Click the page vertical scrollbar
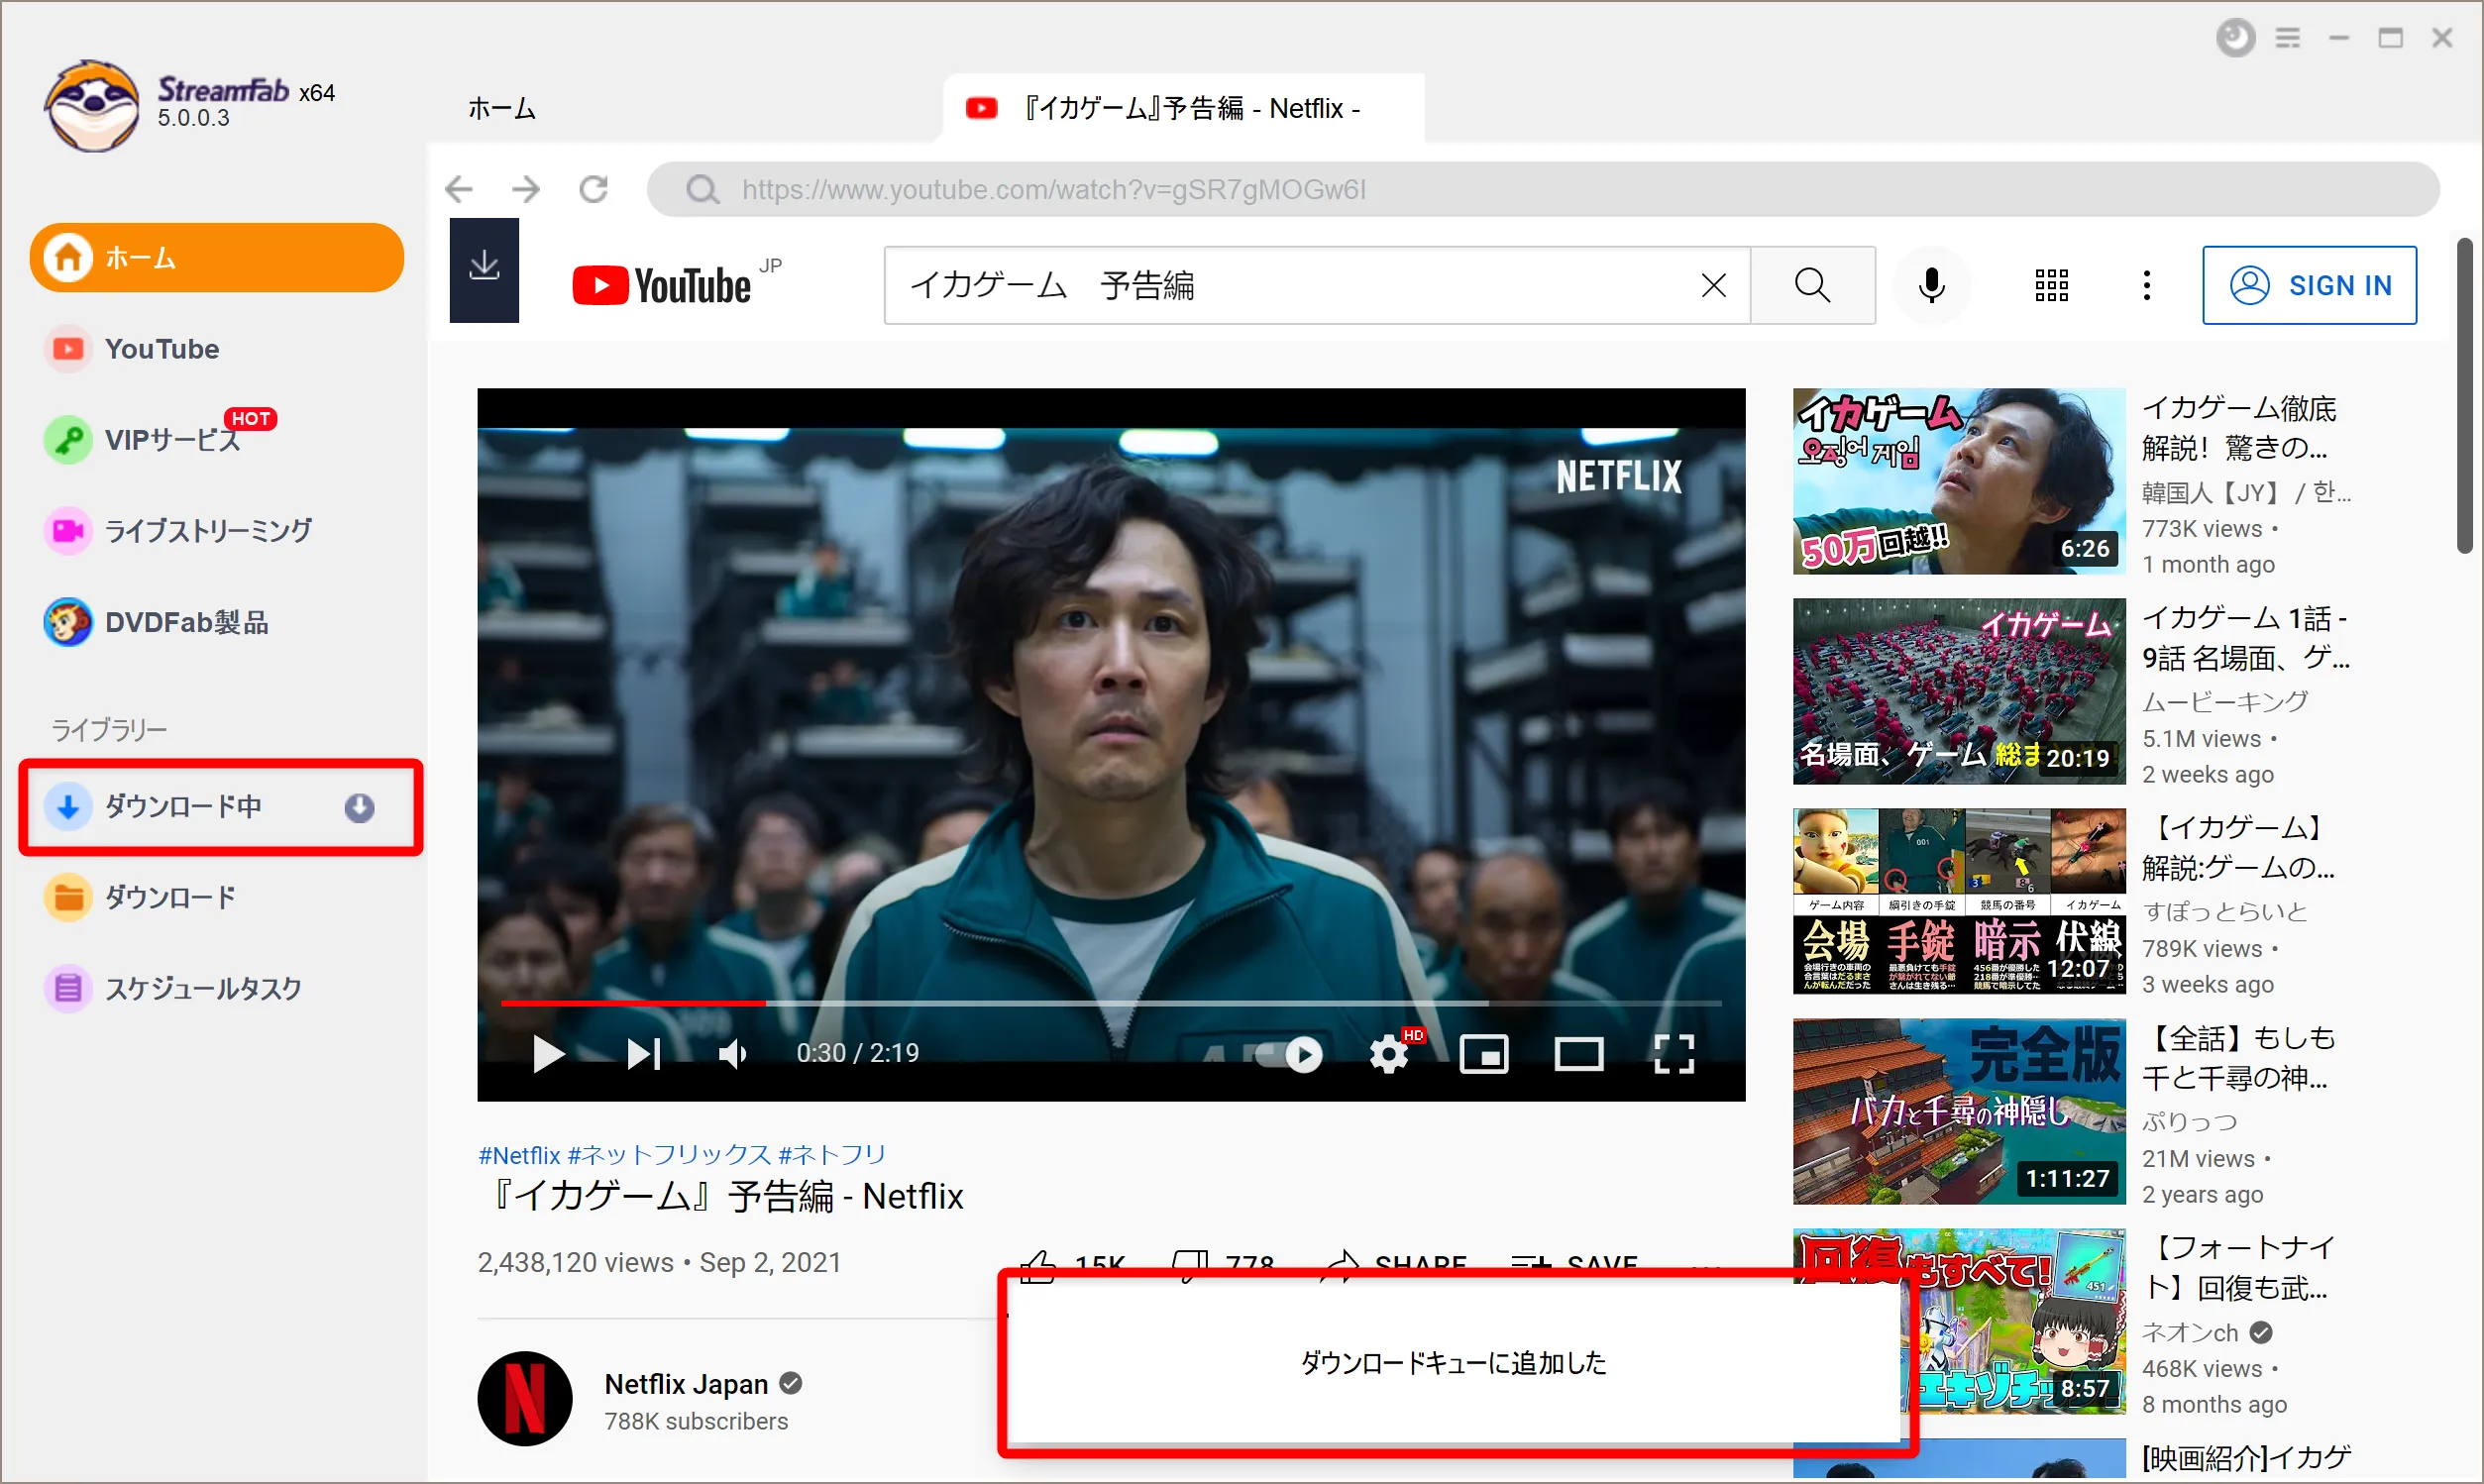This screenshot has height=1484, width=2484. click(2465, 395)
